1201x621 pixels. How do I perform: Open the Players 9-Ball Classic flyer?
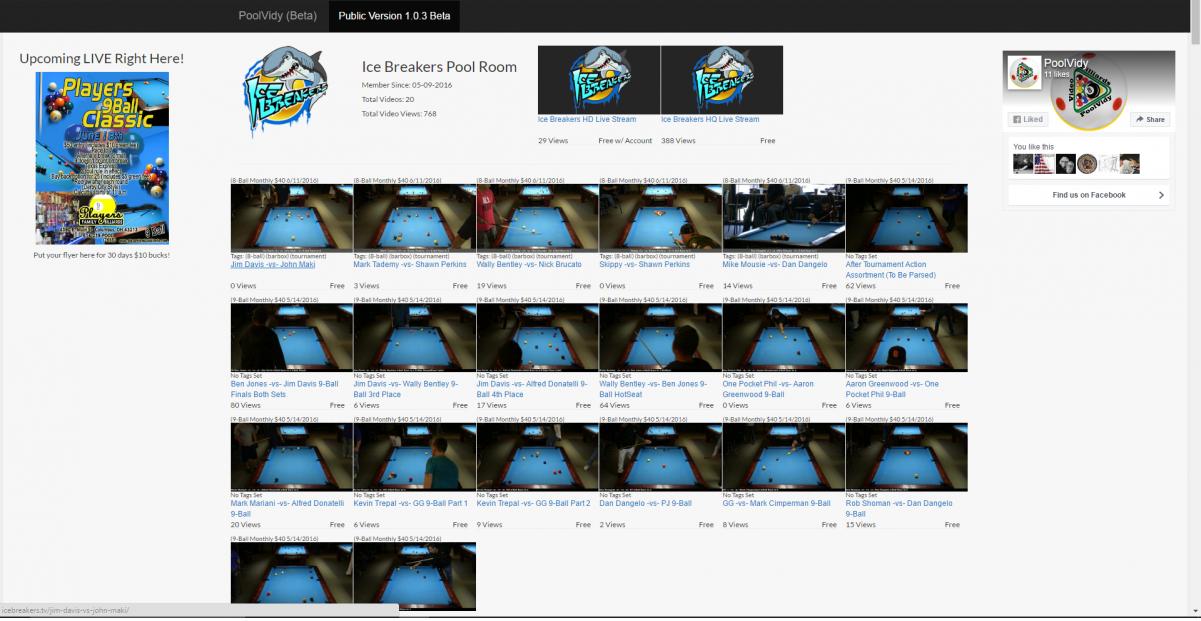click(x=102, y=158)
